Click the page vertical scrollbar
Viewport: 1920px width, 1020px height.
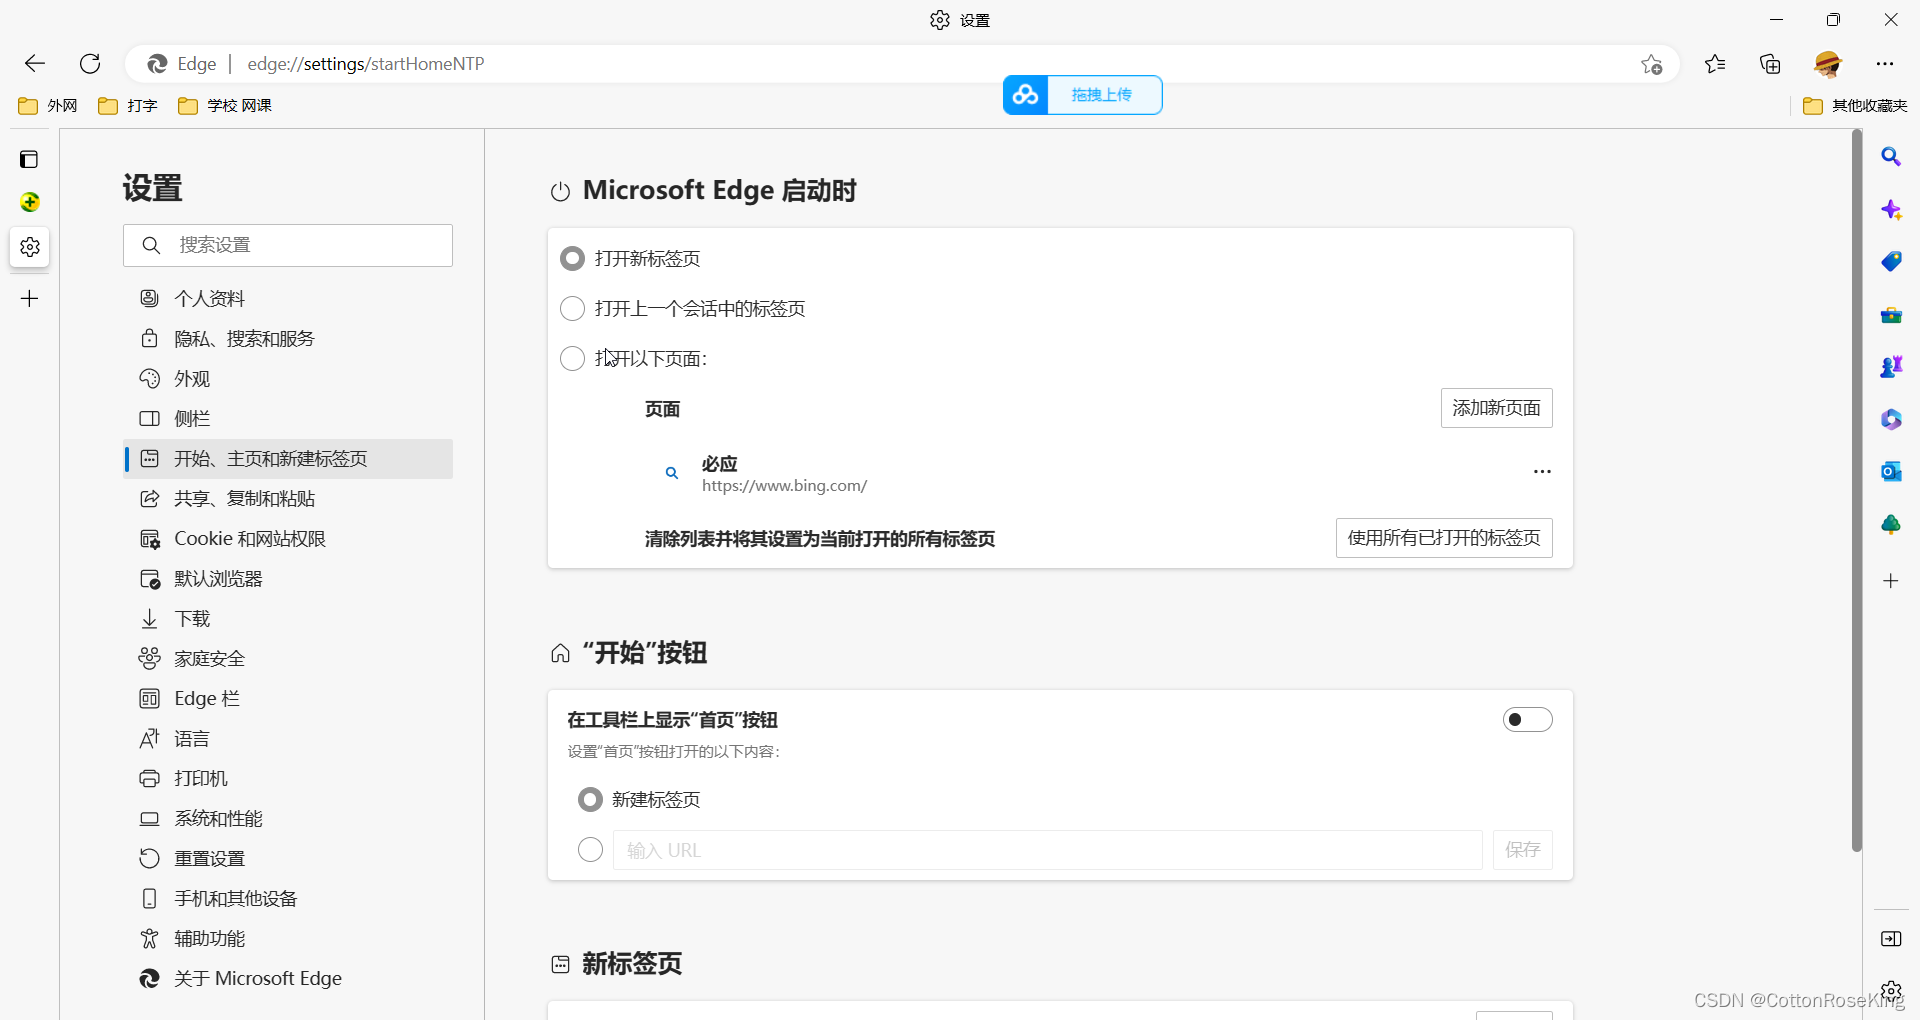tap(1856, 490)
